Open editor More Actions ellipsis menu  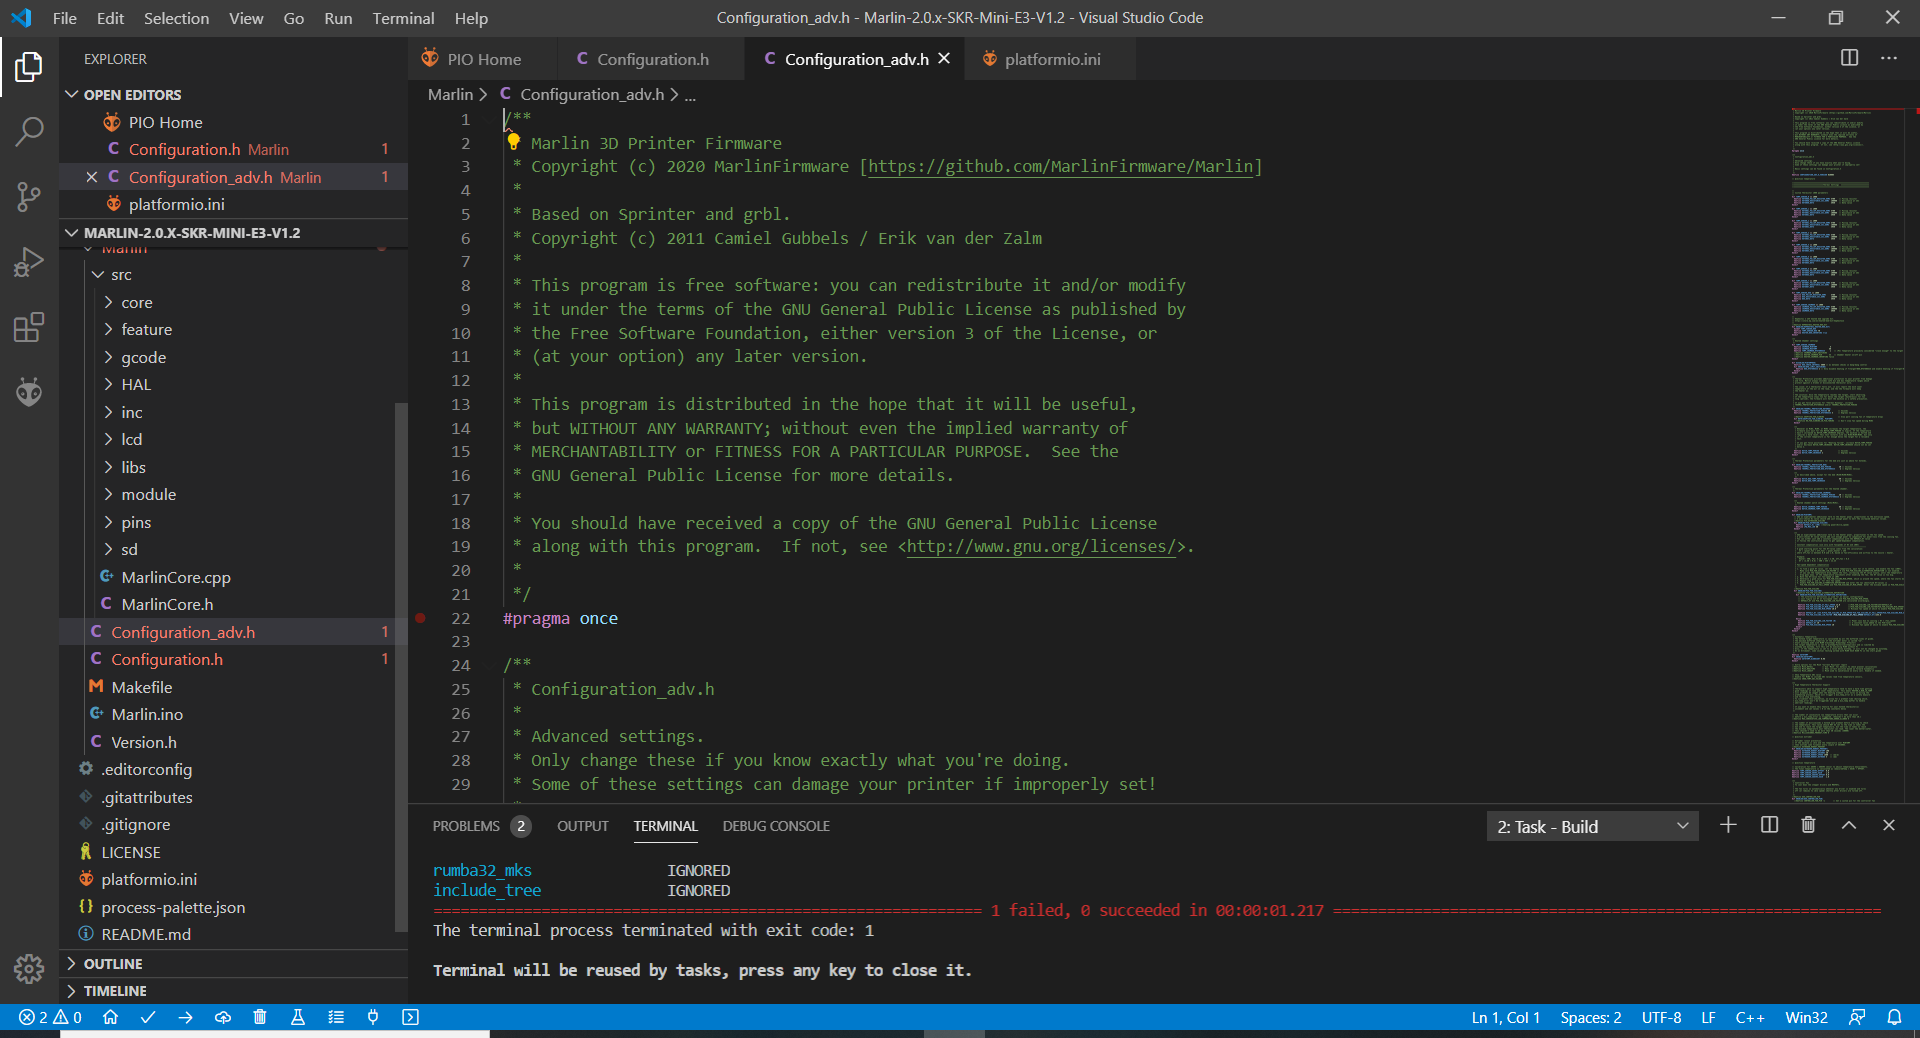(1888, 58)
